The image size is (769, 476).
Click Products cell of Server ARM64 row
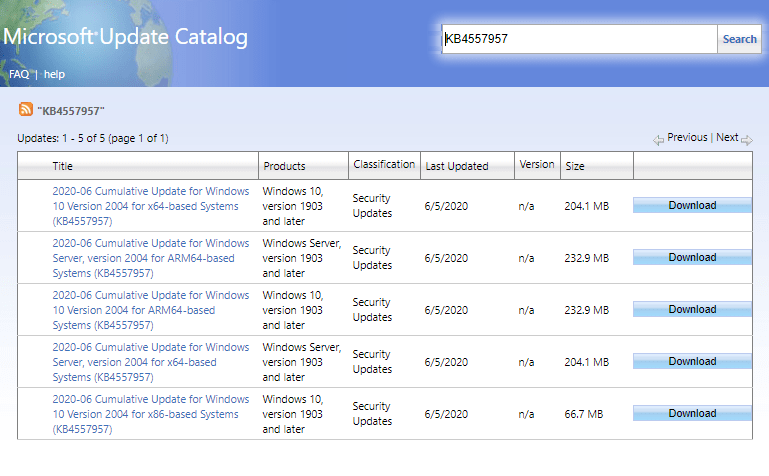[302, 258]
